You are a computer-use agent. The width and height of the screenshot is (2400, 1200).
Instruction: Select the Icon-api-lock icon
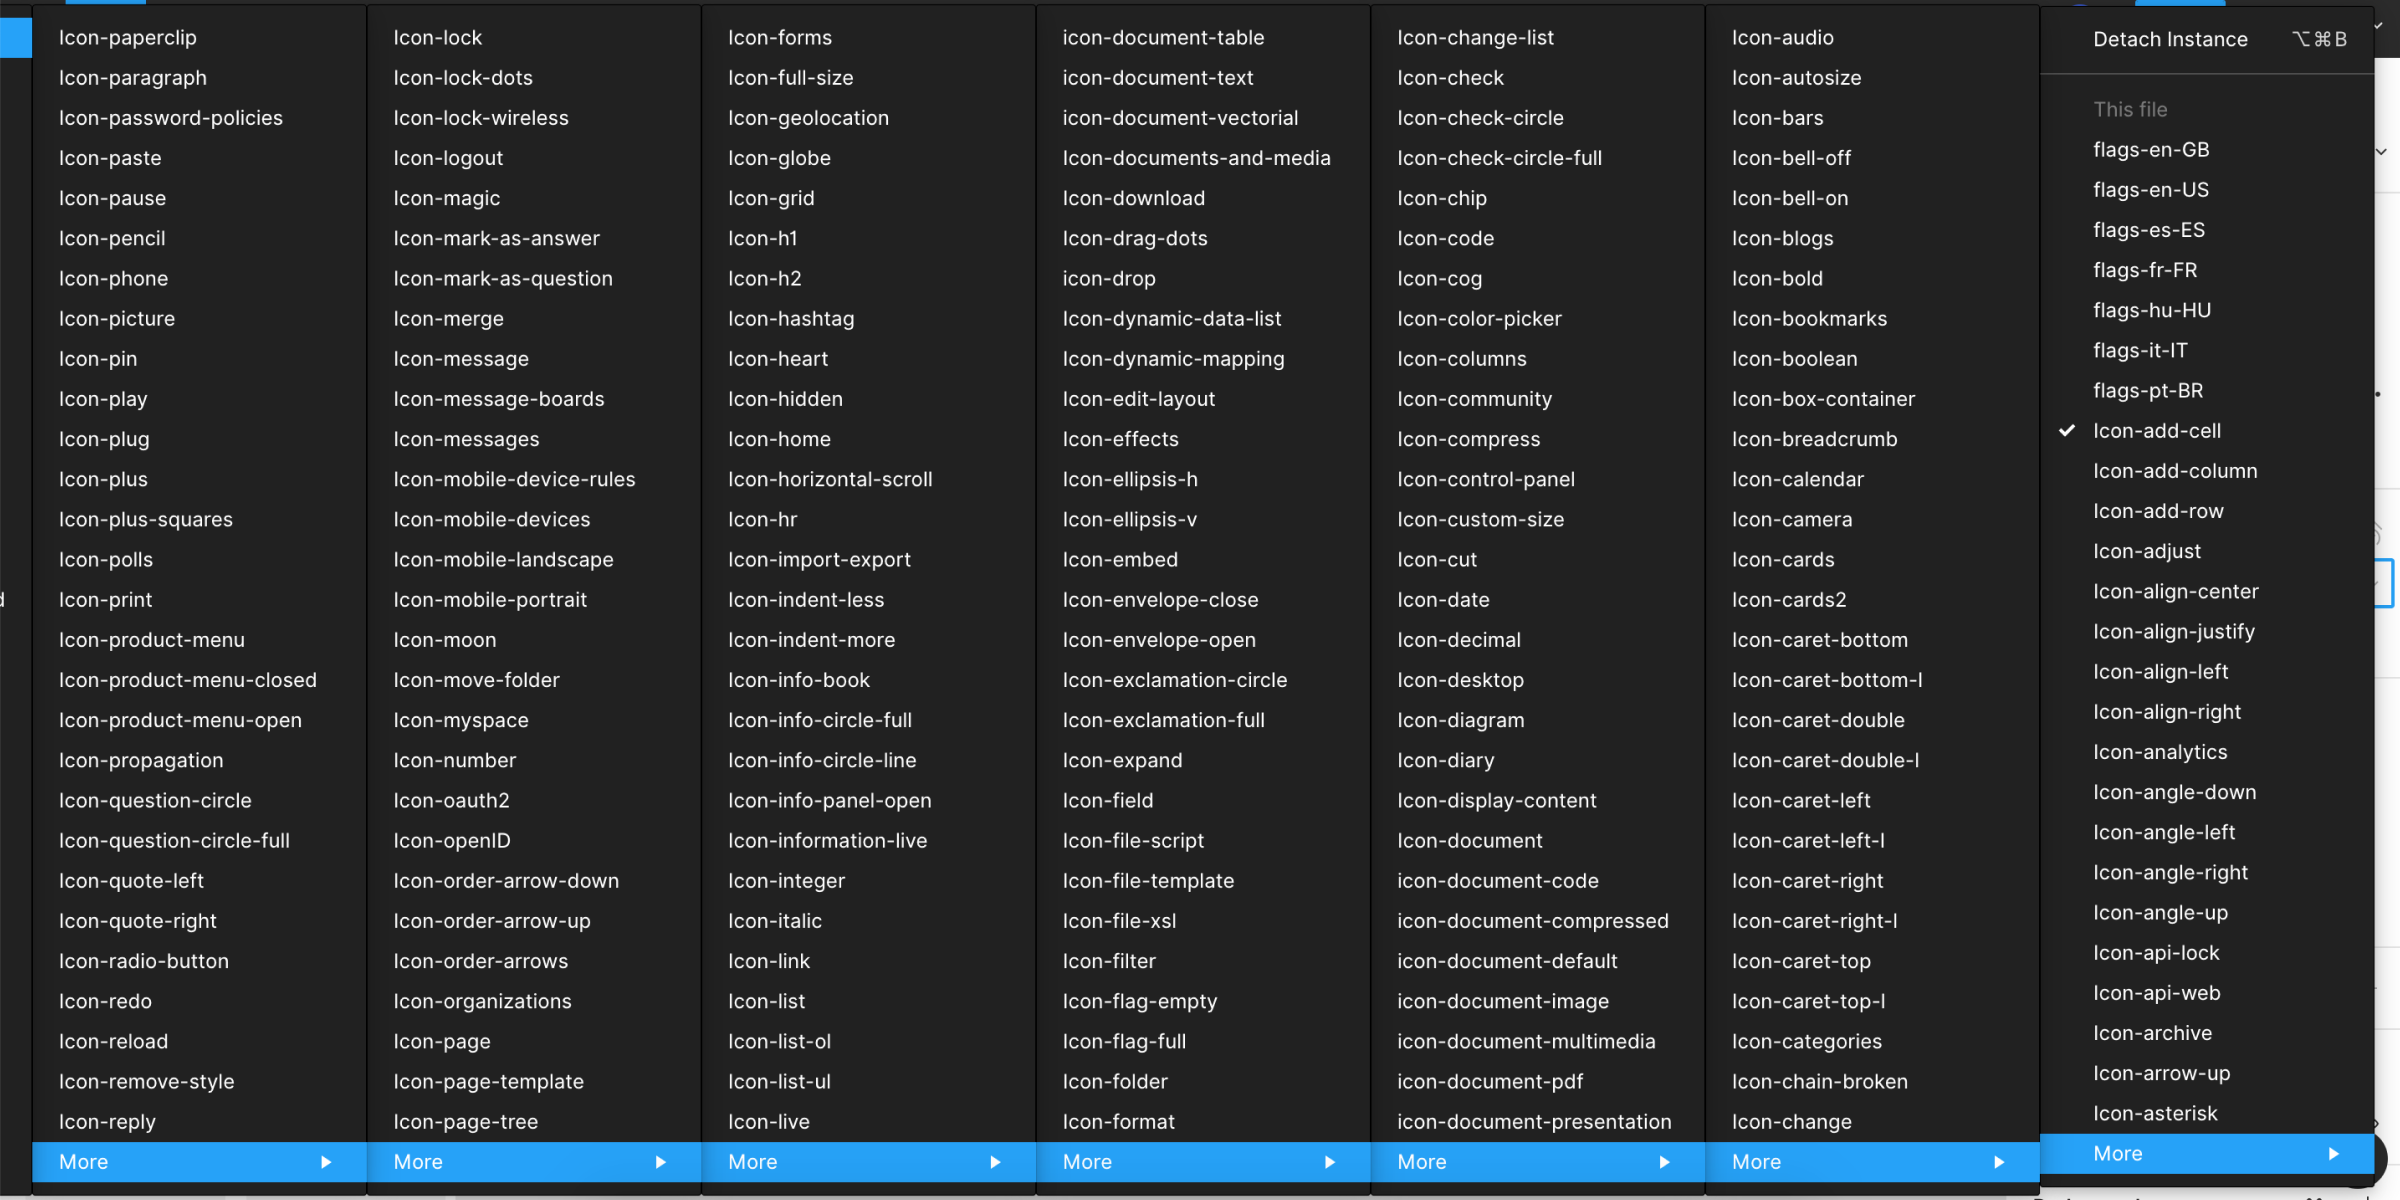tap(2157, 952)
